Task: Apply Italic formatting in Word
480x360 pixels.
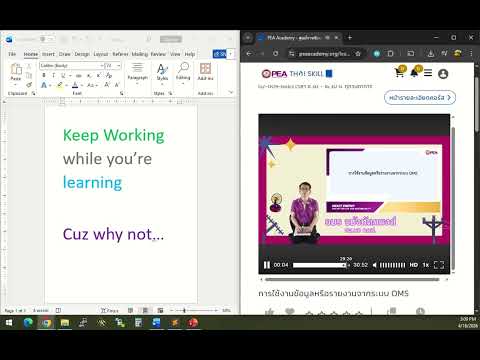Action: point(53,76)
